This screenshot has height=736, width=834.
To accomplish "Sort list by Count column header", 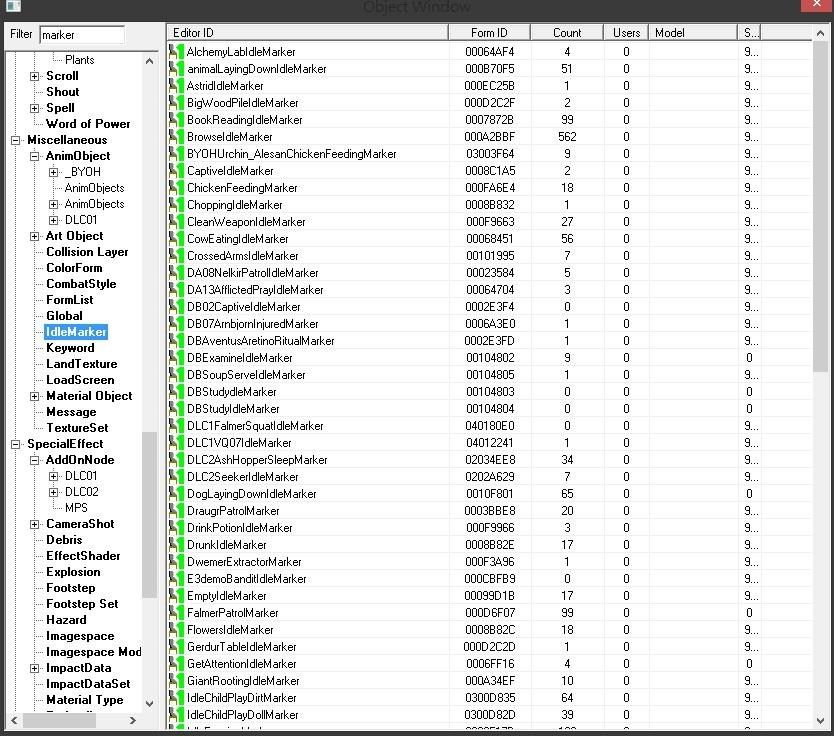I will pos(567,33).
